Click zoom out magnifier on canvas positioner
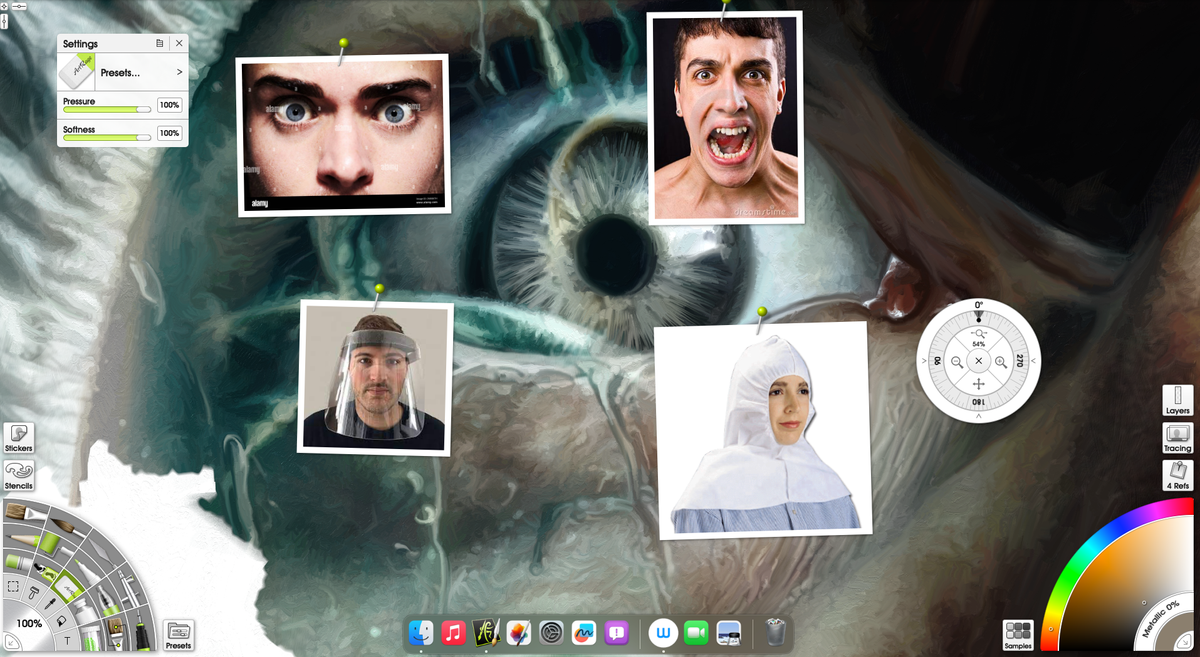The image size is (1200, 657). 957,361
